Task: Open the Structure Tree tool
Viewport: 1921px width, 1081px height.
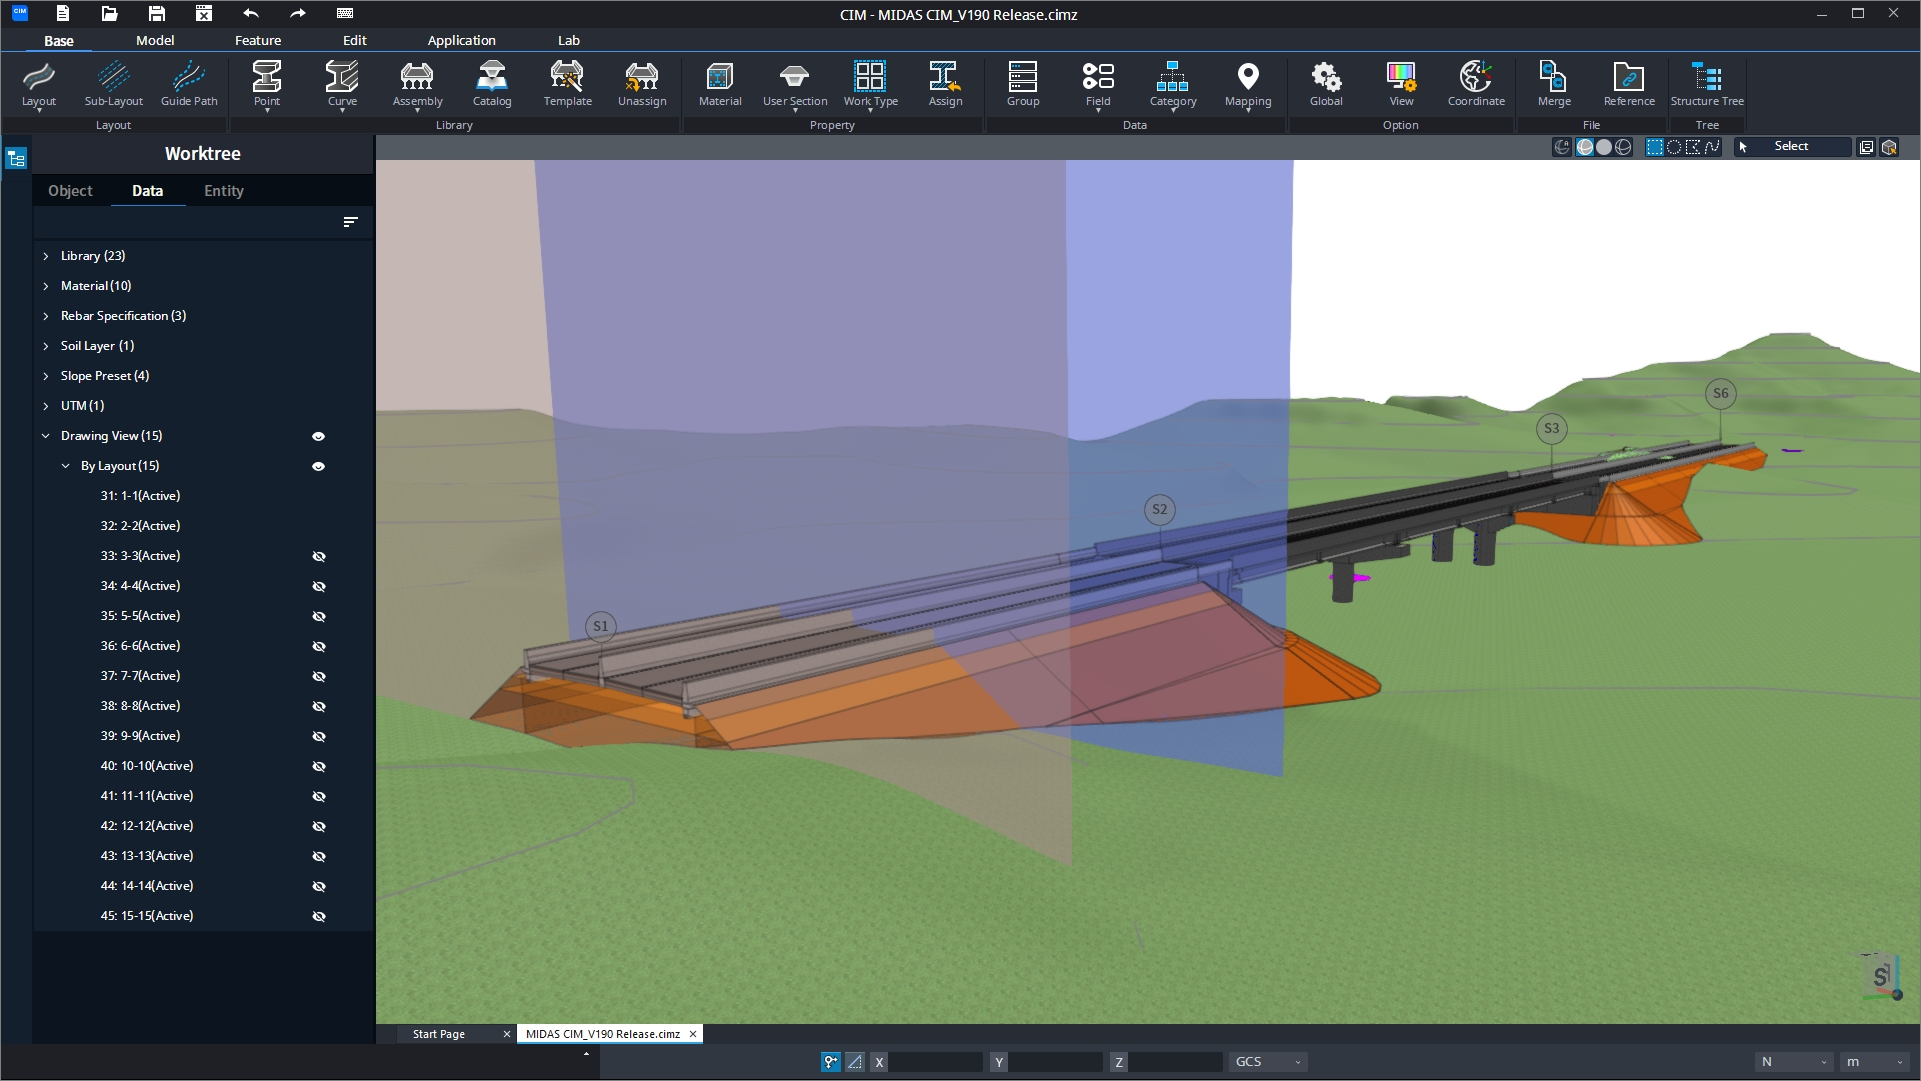Action: [1707, 84]
